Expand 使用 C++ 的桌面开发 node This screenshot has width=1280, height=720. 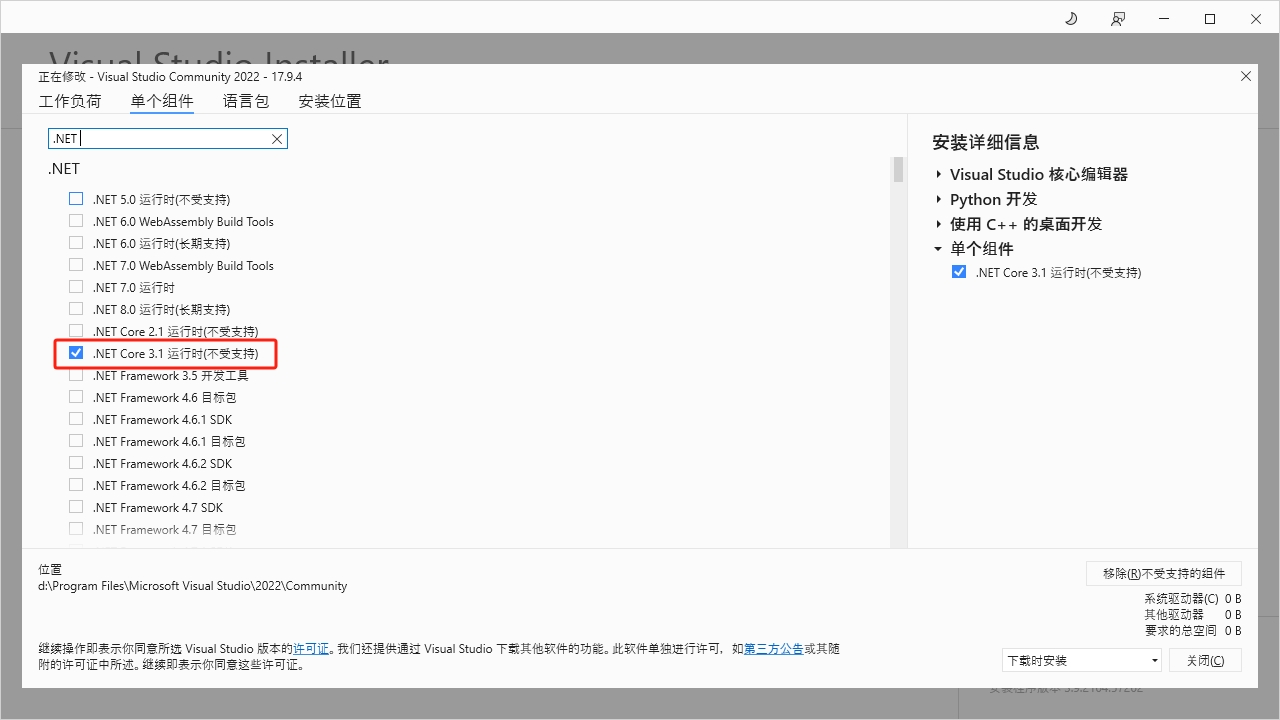[x=939, y=224]
